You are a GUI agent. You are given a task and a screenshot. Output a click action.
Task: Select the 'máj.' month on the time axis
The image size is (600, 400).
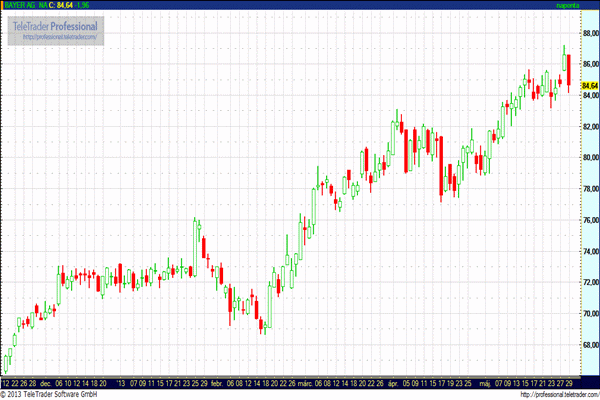[485, 382]
